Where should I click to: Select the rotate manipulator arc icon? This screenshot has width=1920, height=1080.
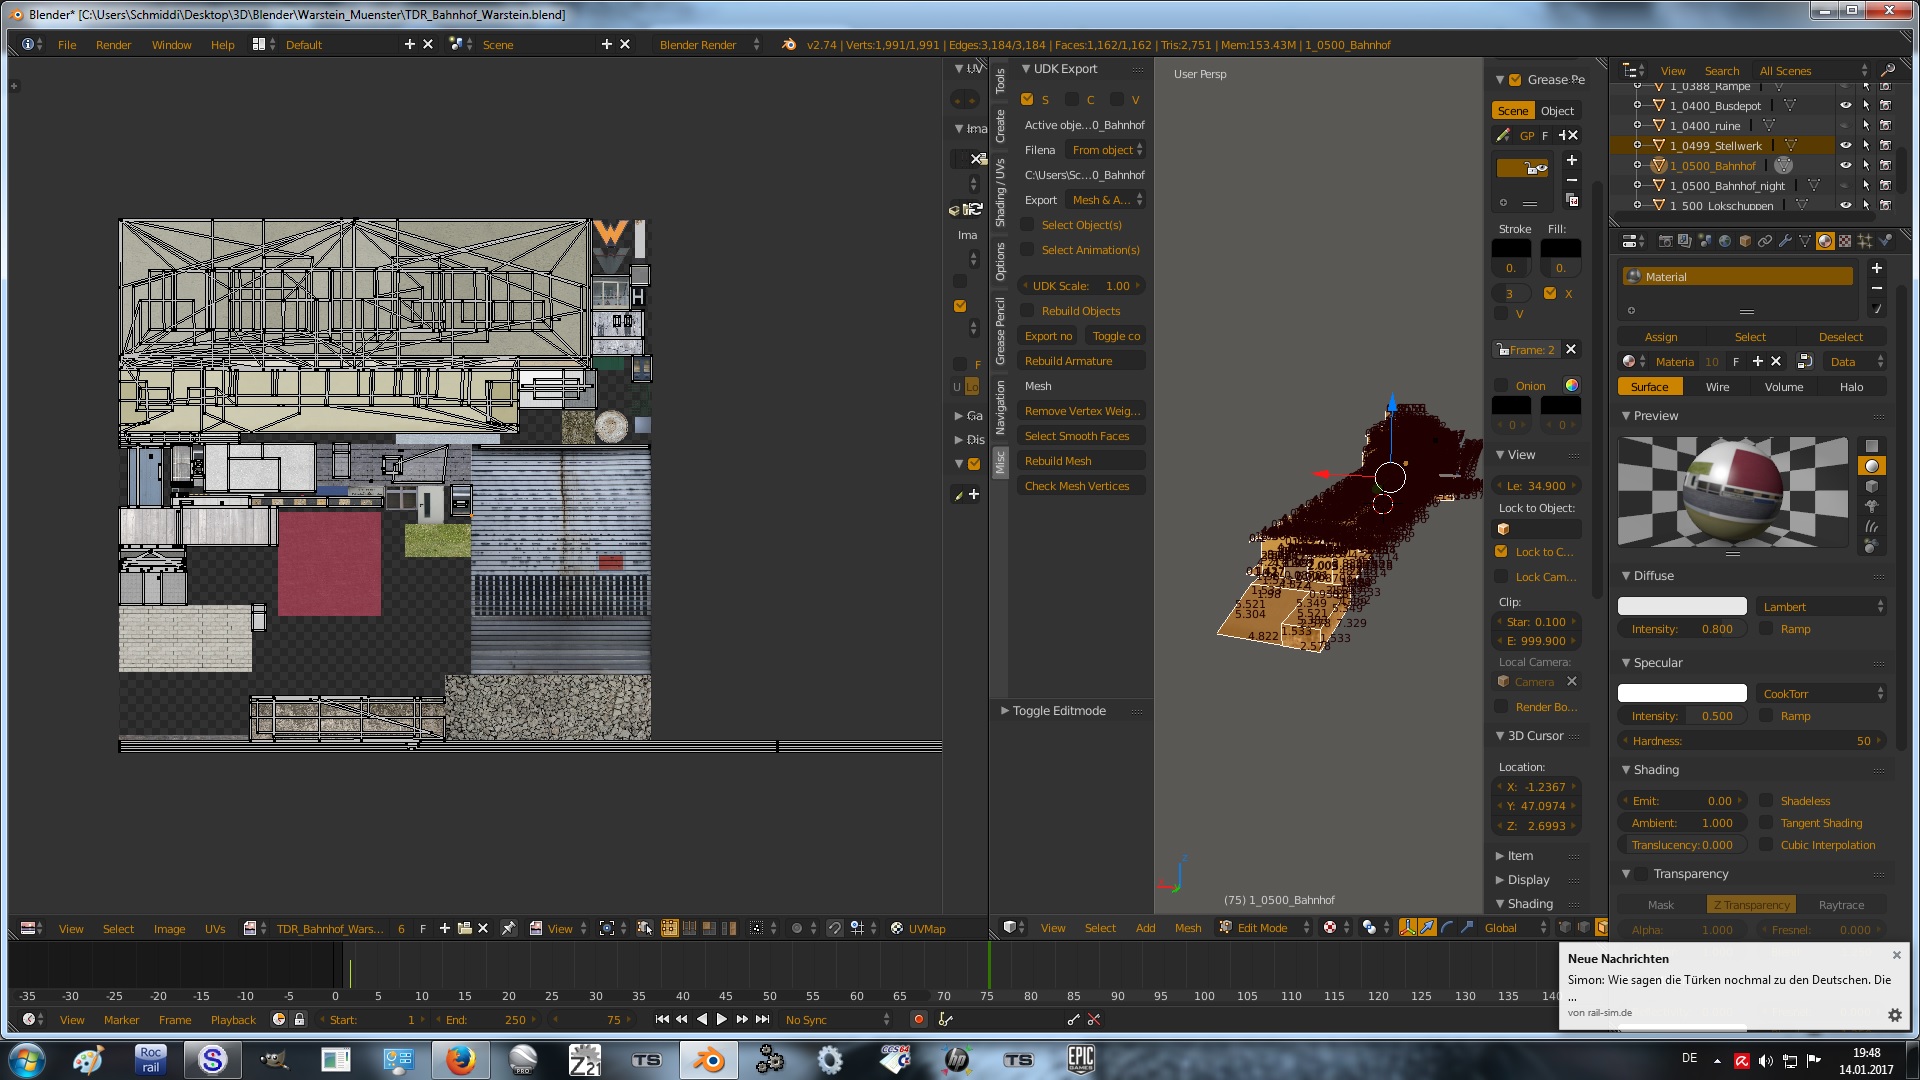(1447, 928)
